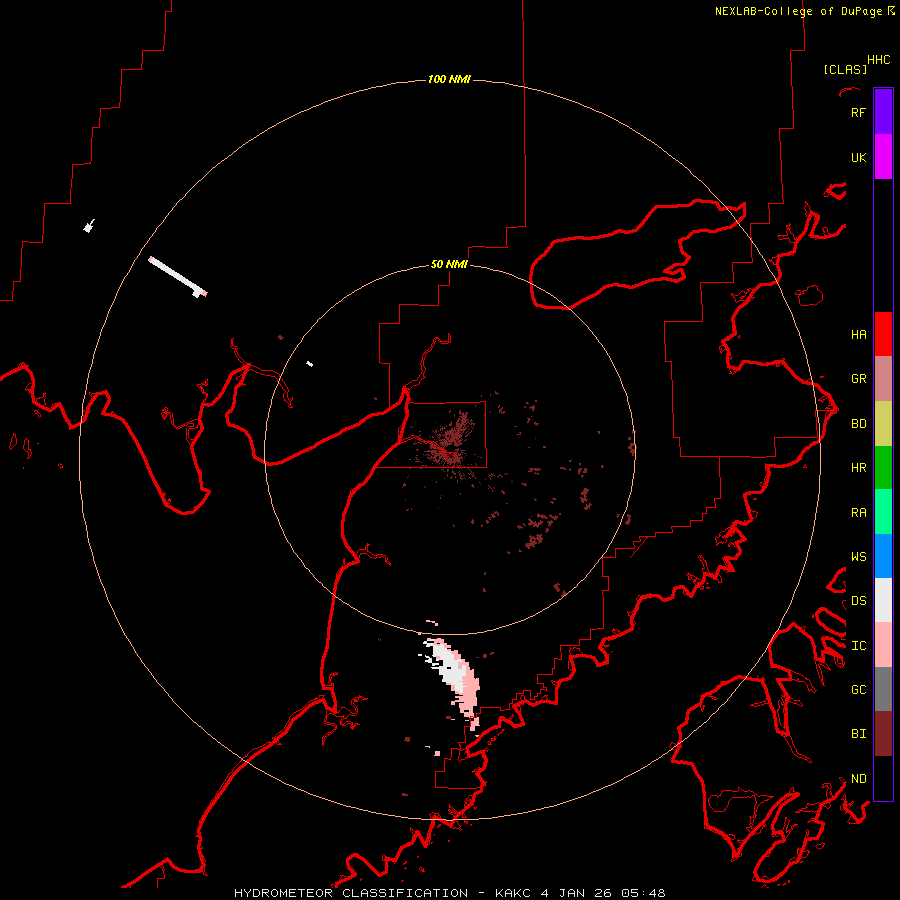Click the "NEXLAB-College of DuPage" watermark text
This screenshot has width=900, height=900.
(x=798, y=11)
